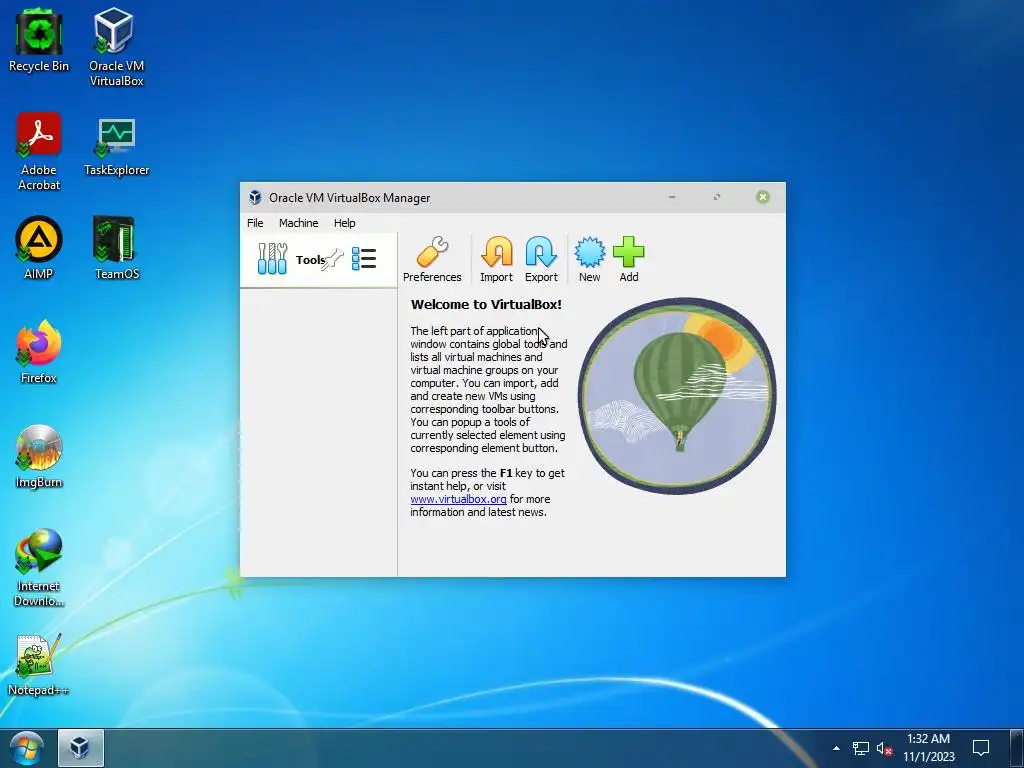Open the Preferences toolbar button
This screenshot has width=1024, height=768.
point(432,259)
